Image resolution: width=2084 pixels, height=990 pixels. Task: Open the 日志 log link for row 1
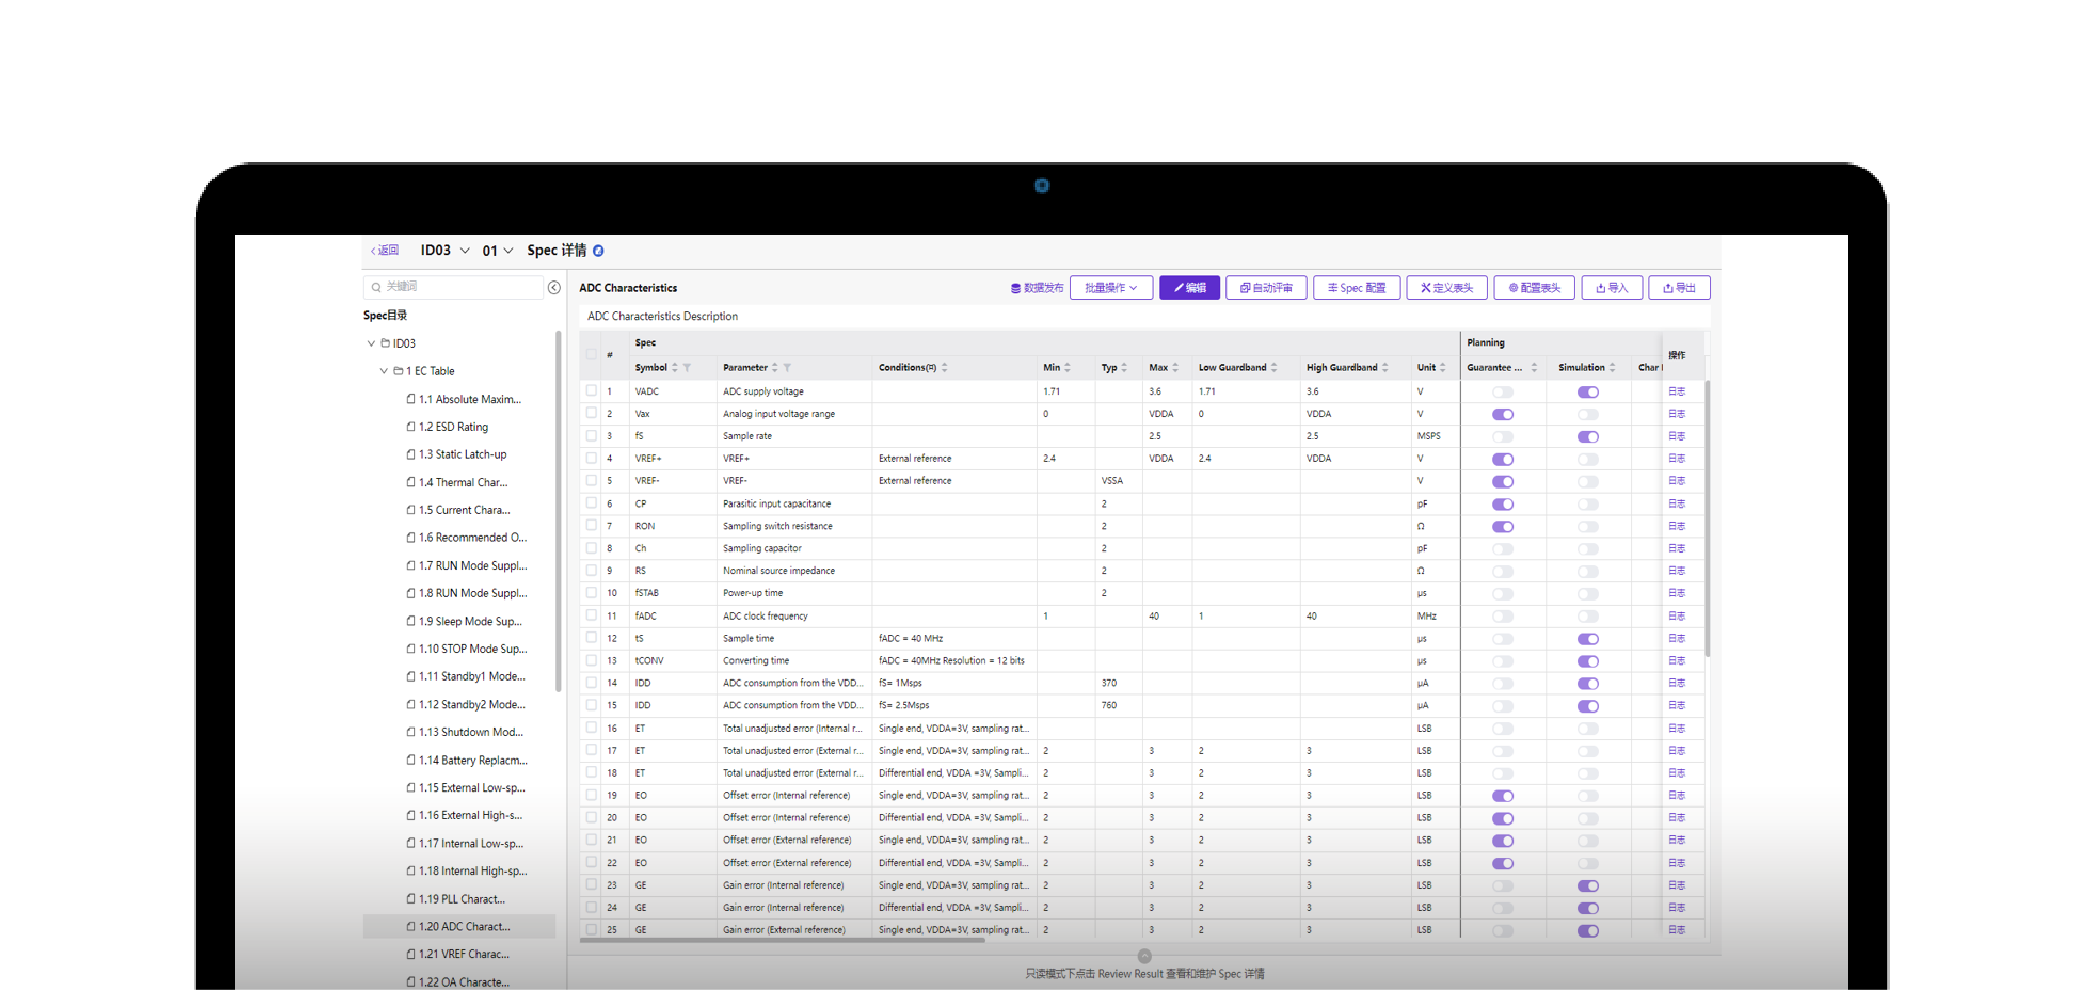coord(1677,392)
